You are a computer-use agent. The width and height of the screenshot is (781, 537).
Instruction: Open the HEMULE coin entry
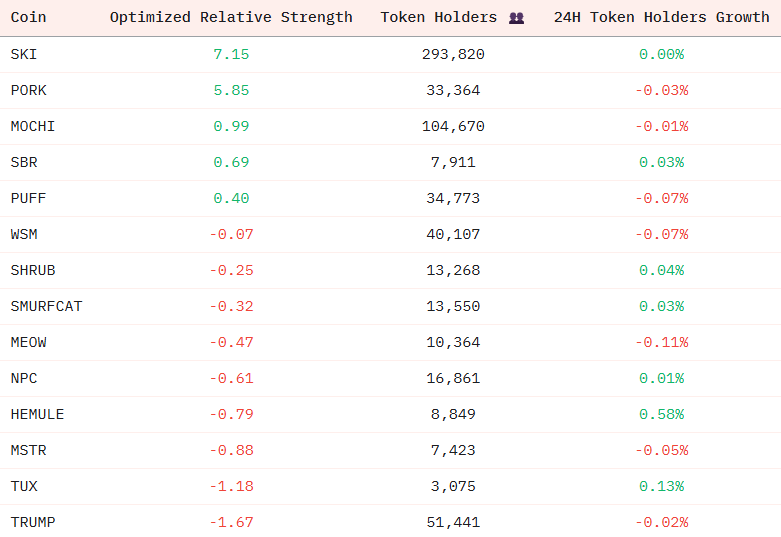(37, 414)
